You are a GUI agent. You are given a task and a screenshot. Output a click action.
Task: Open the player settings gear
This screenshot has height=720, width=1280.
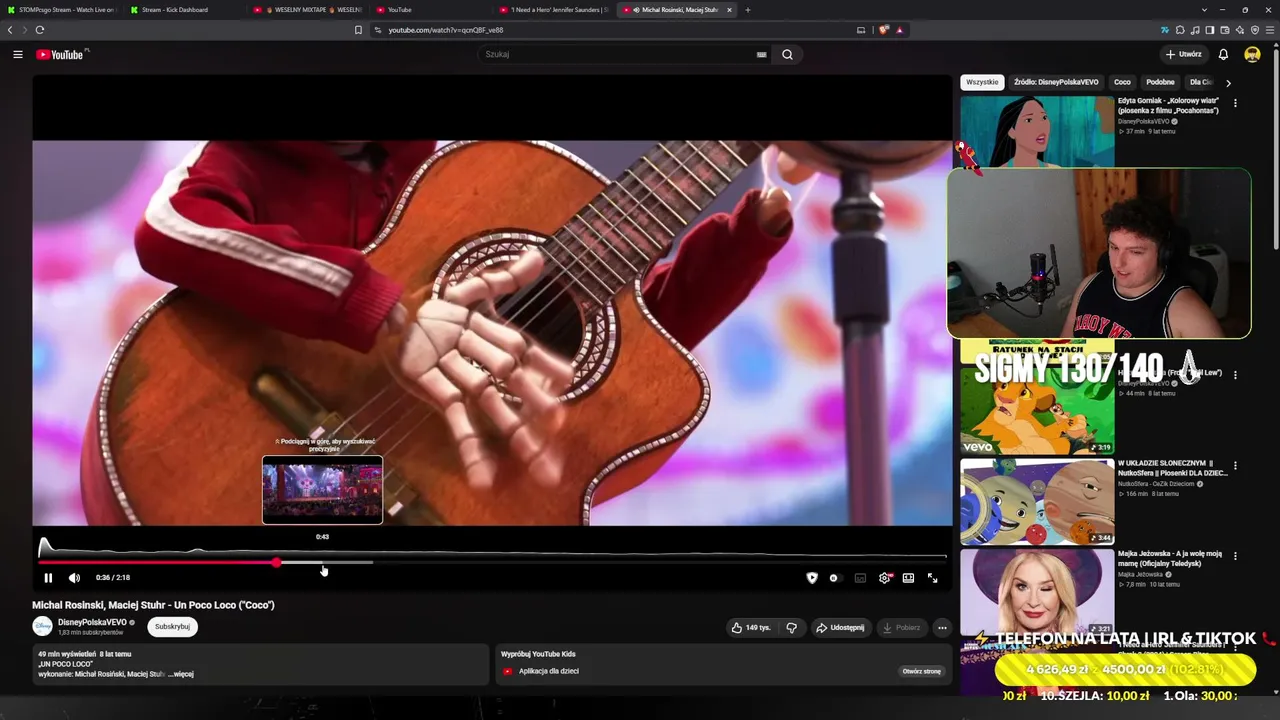[884, 577]
